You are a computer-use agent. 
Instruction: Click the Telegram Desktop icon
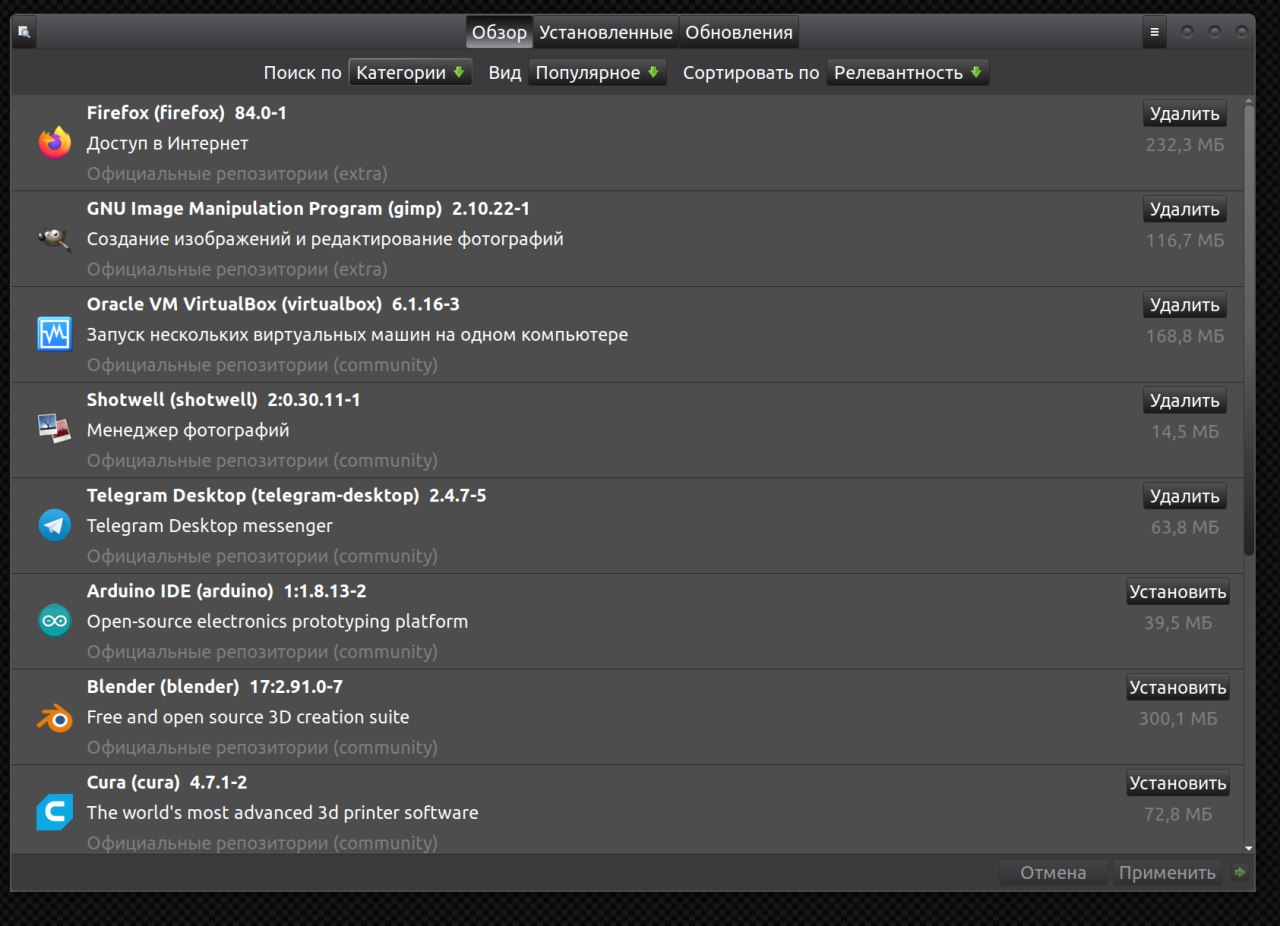click(54, 525)
